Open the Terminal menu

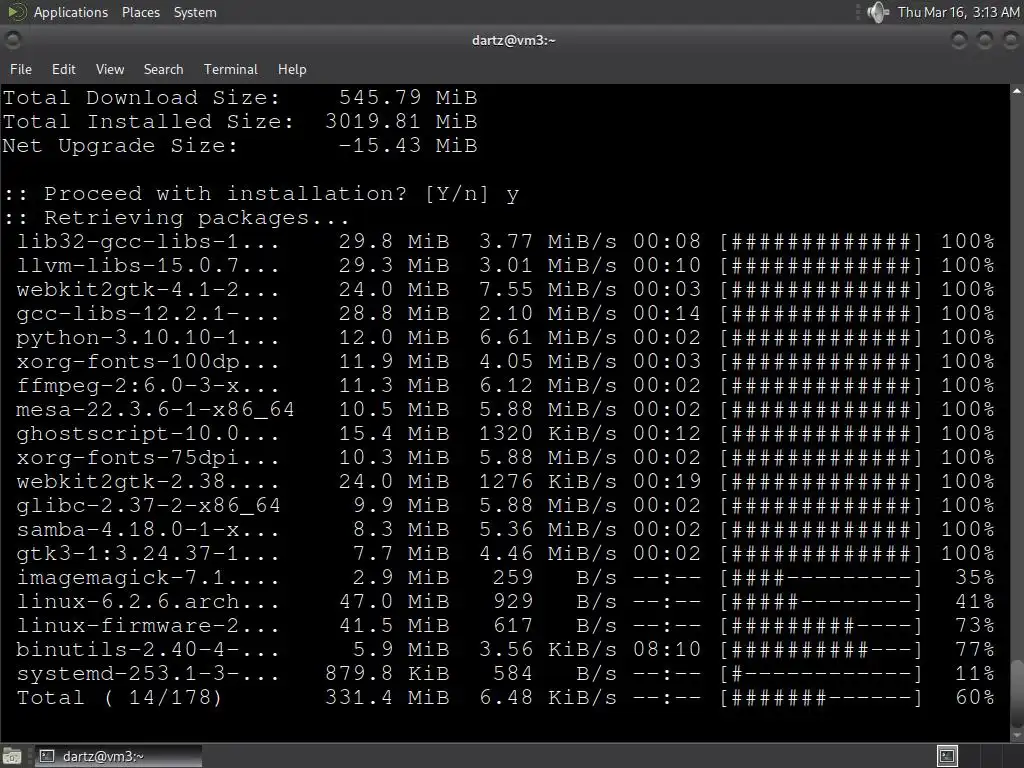(231, 69)
